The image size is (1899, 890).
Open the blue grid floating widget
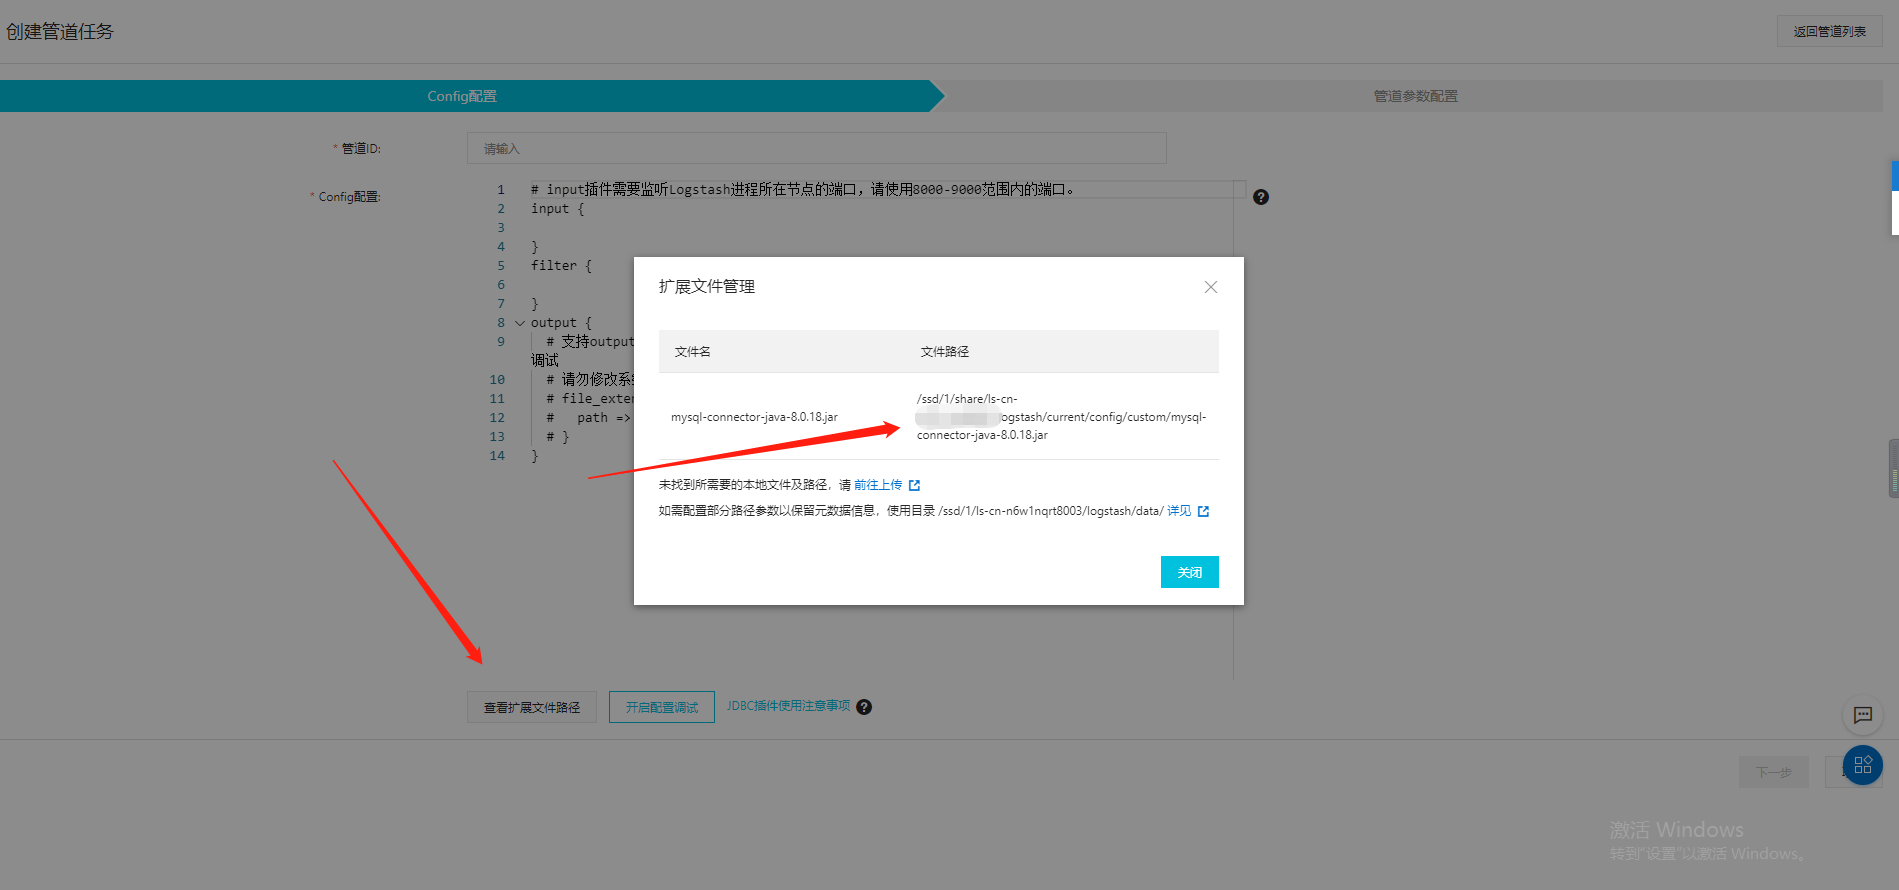click(x=1862, y=765)
